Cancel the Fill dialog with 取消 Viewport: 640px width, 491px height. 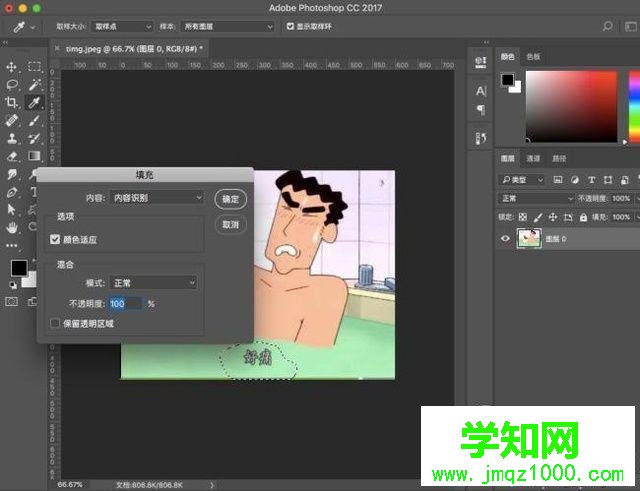[230, 224]
